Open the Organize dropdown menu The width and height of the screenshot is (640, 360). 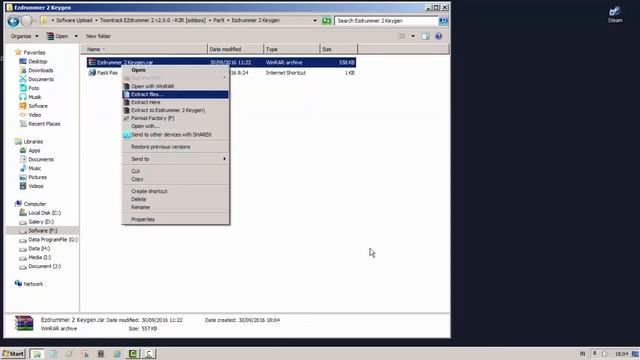24,36
